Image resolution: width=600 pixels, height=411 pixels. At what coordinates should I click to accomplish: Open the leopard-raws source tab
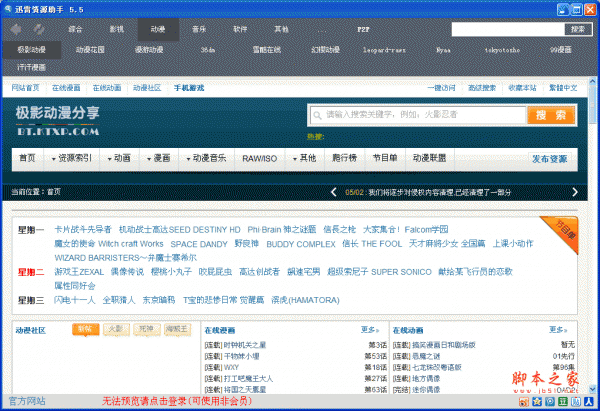(384, 50)
